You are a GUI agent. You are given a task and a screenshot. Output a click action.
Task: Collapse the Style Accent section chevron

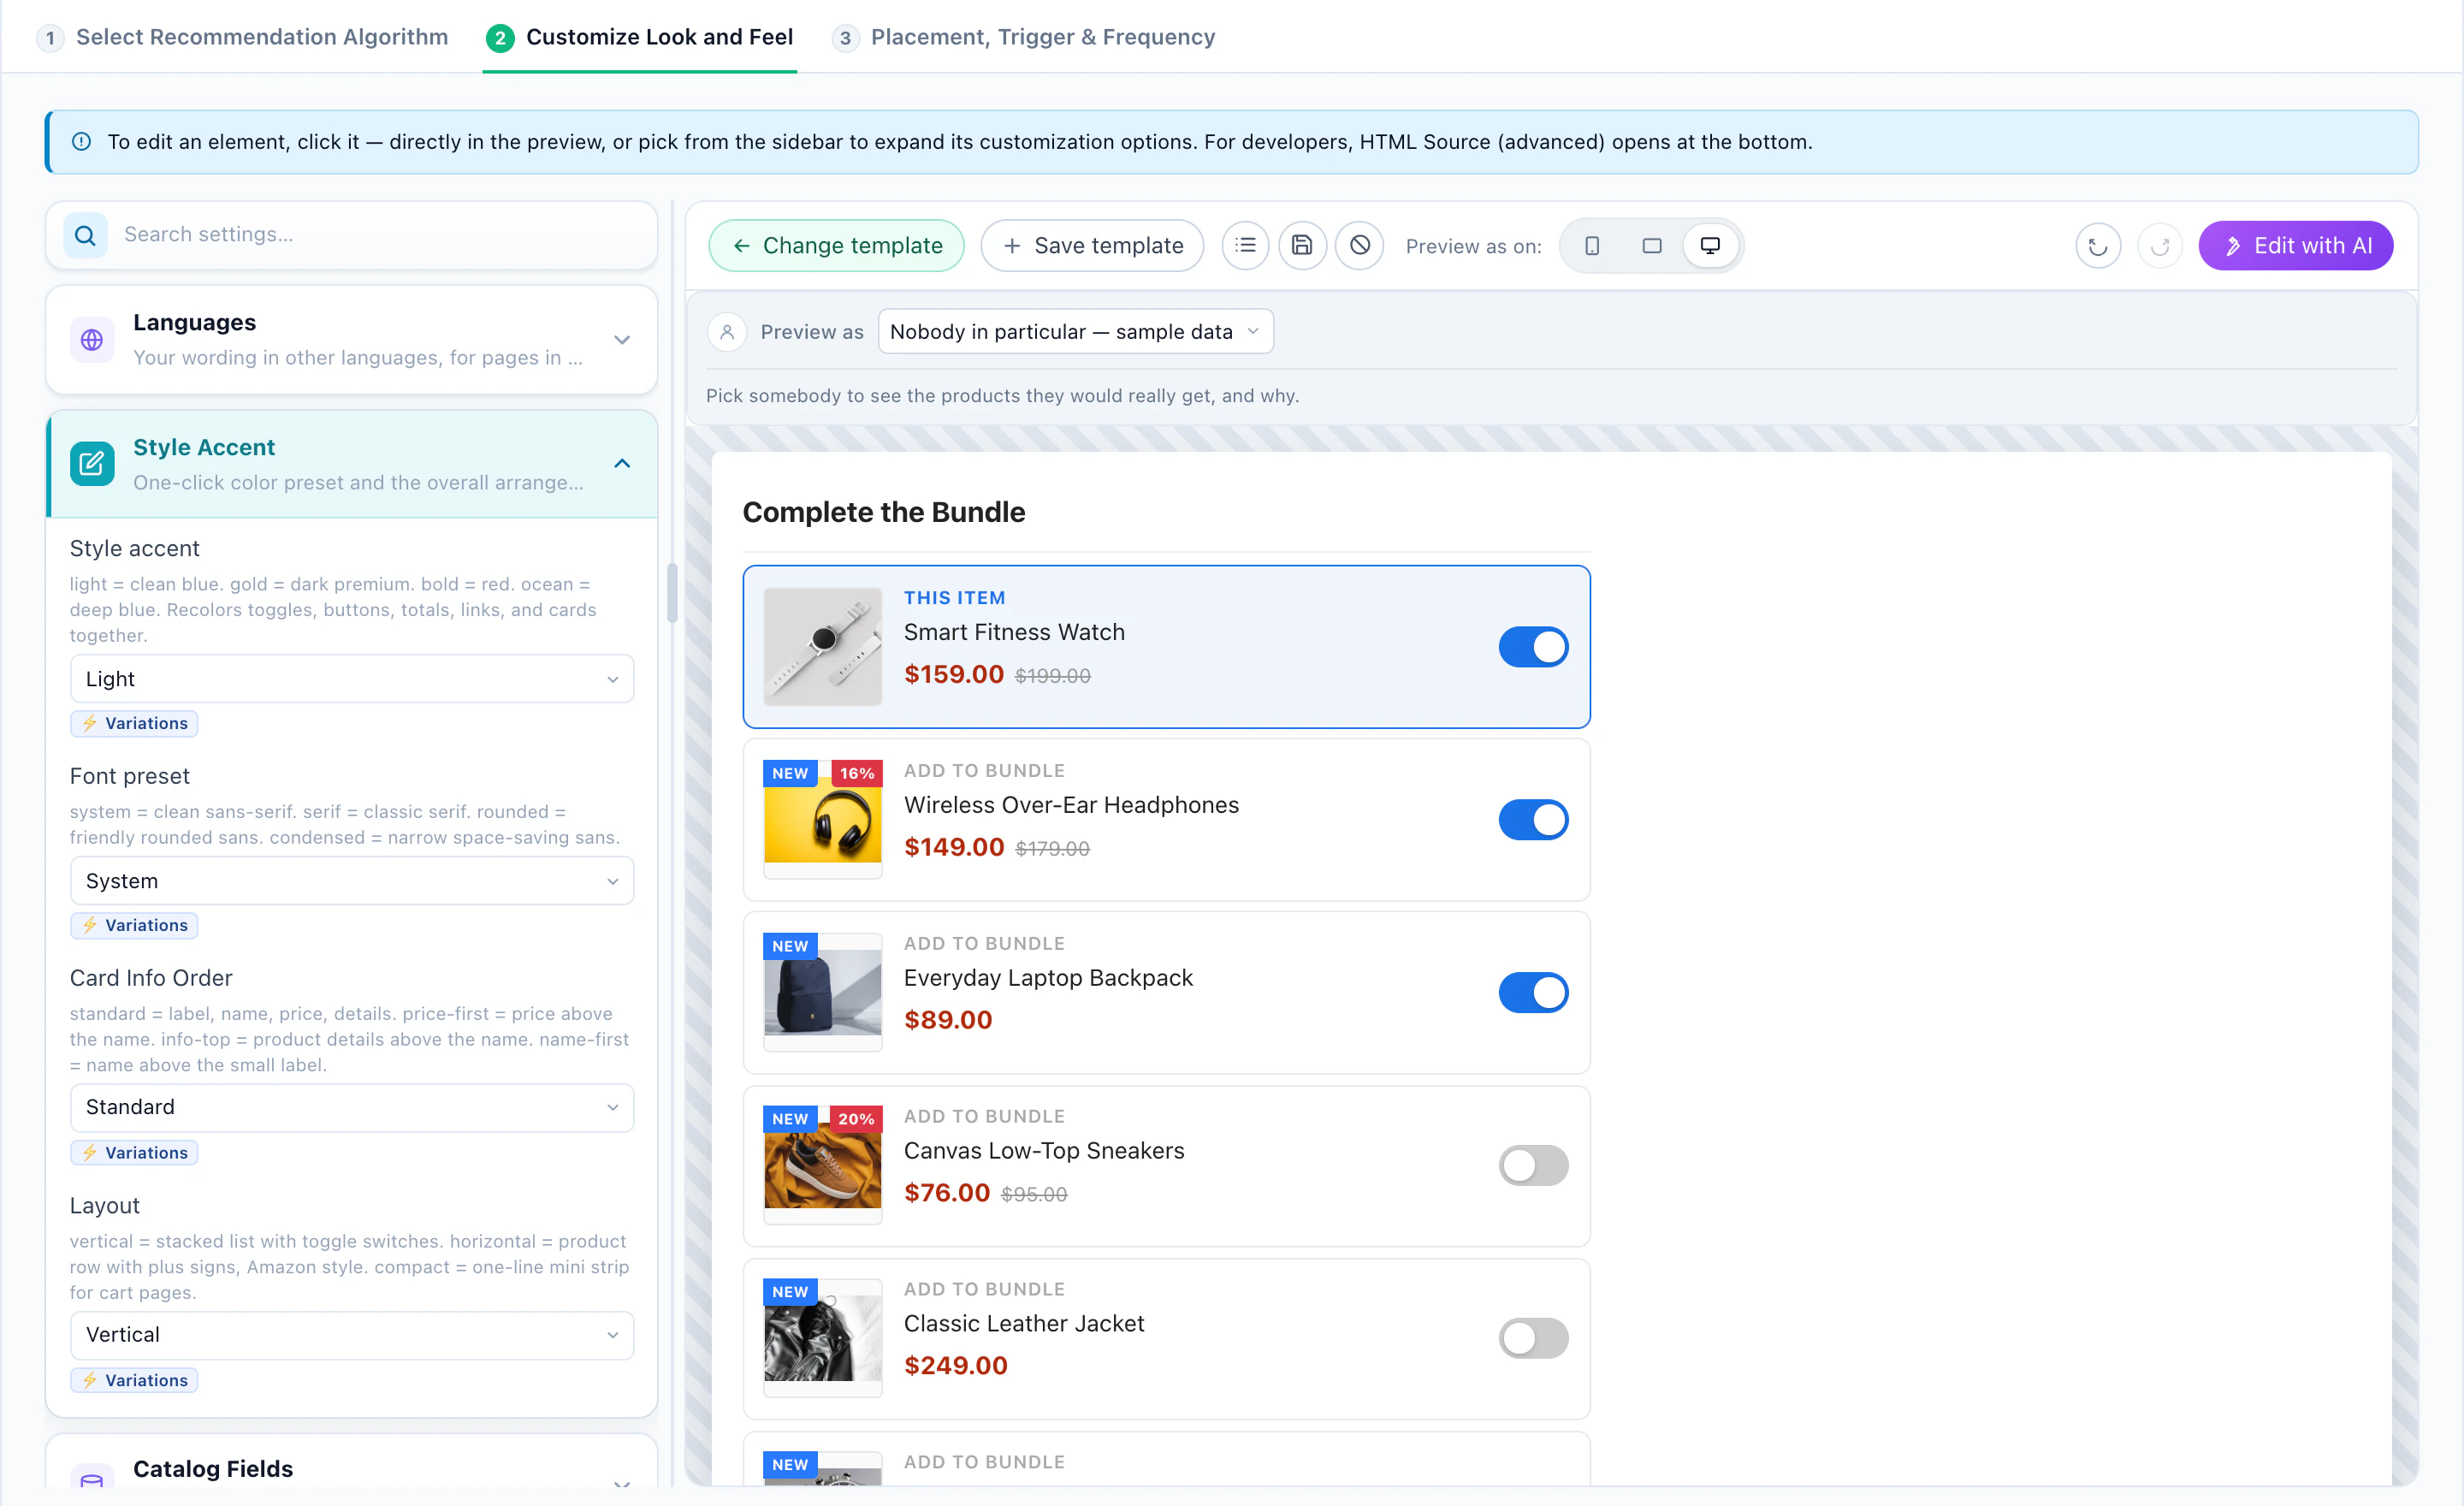coord(622,464)
